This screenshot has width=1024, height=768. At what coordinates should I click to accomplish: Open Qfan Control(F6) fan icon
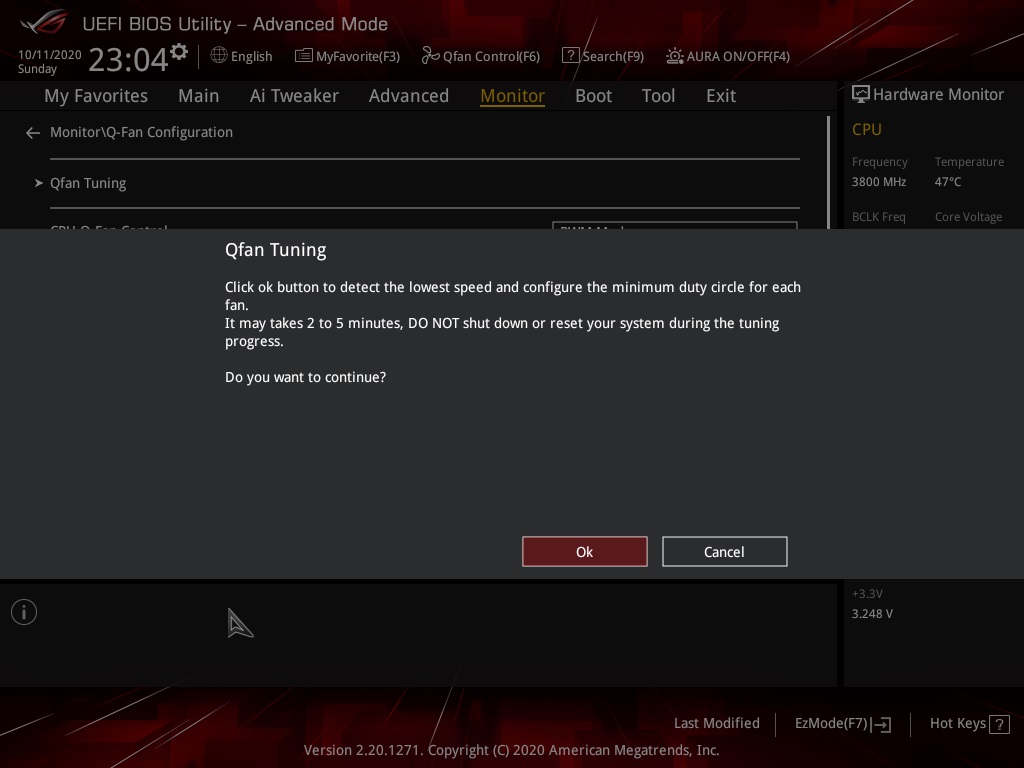430,56
